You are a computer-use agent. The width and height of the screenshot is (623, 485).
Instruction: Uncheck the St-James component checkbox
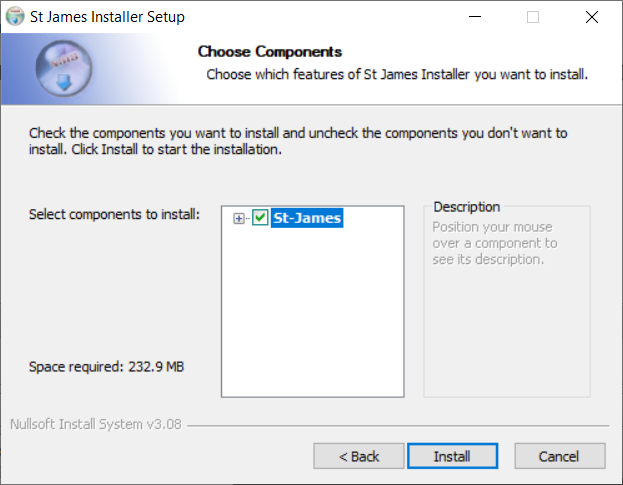point(260,218)
